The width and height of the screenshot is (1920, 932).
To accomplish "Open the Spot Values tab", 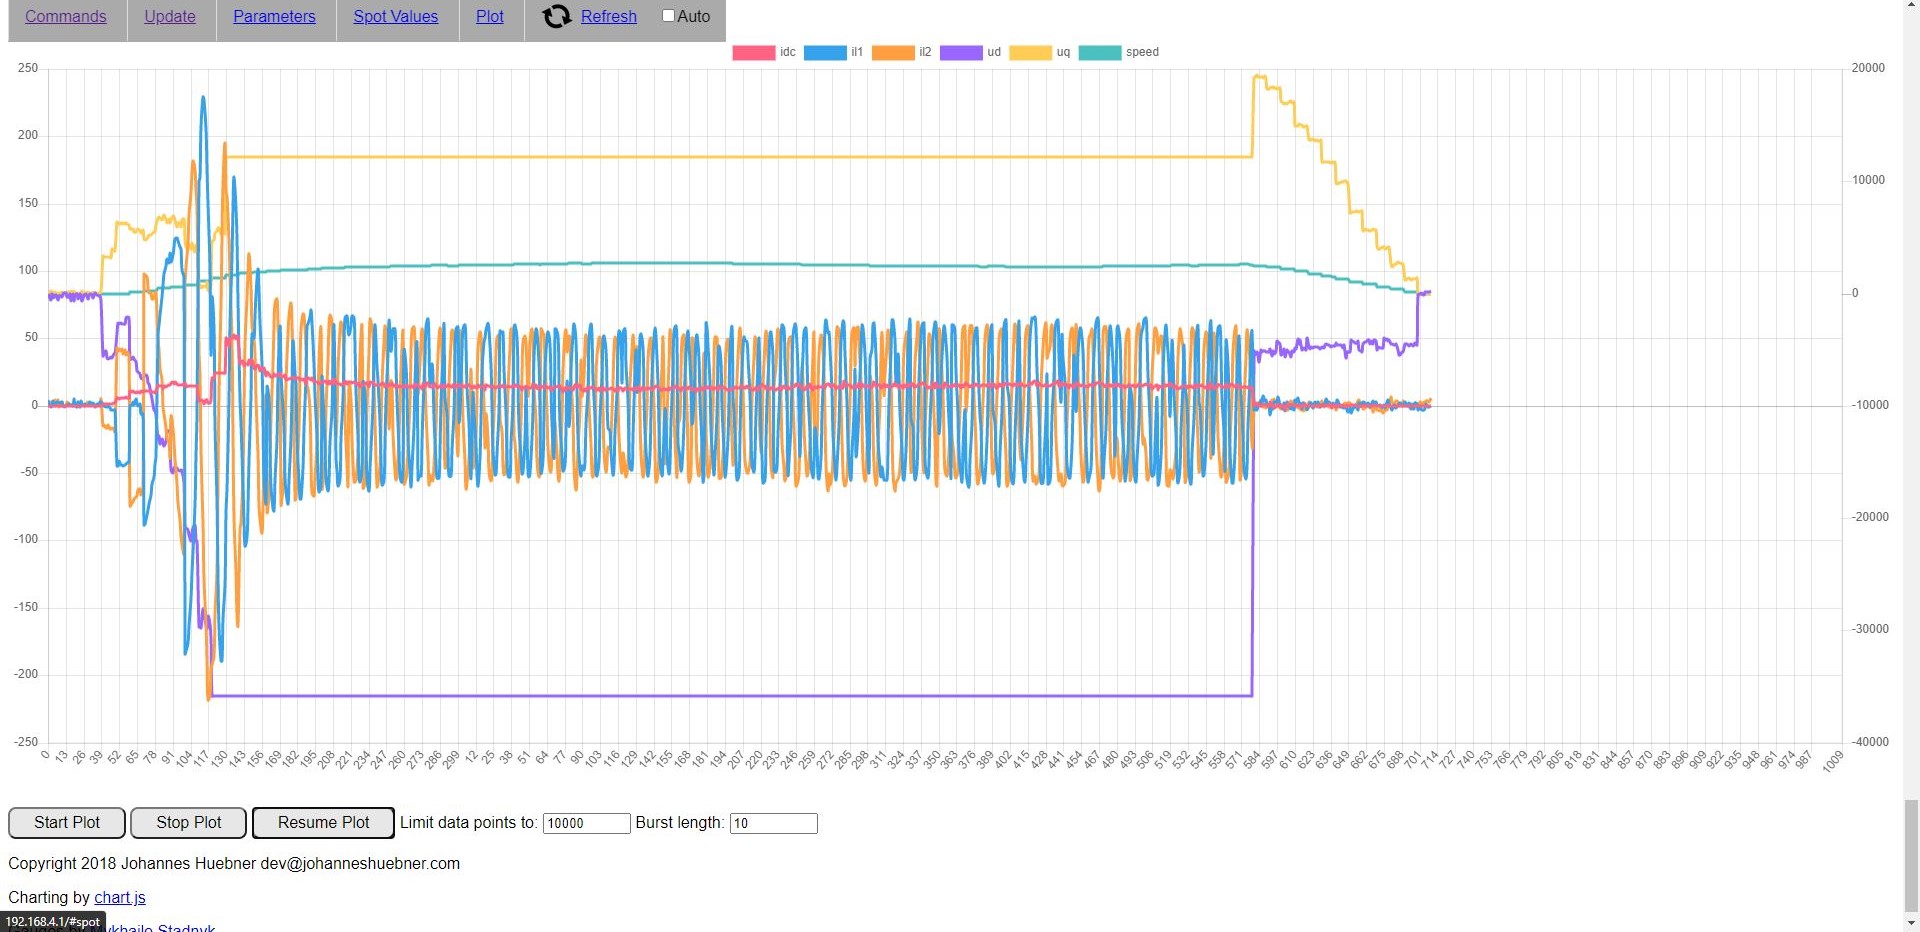I will [x=395, y=17].
